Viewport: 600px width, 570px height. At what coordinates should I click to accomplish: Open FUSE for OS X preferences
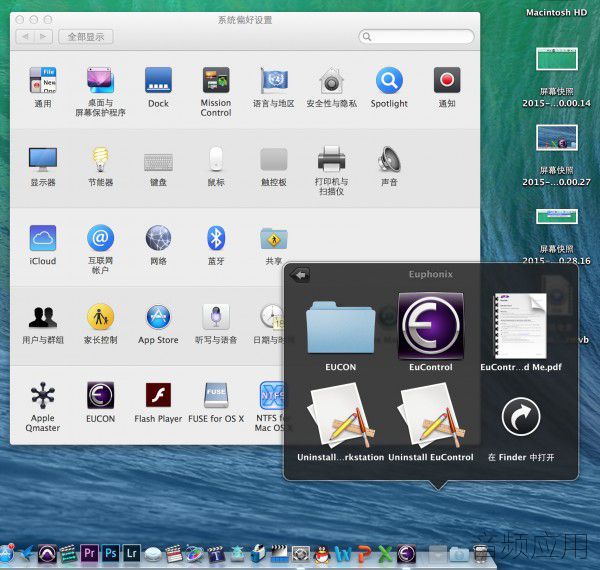pos(216,396)
